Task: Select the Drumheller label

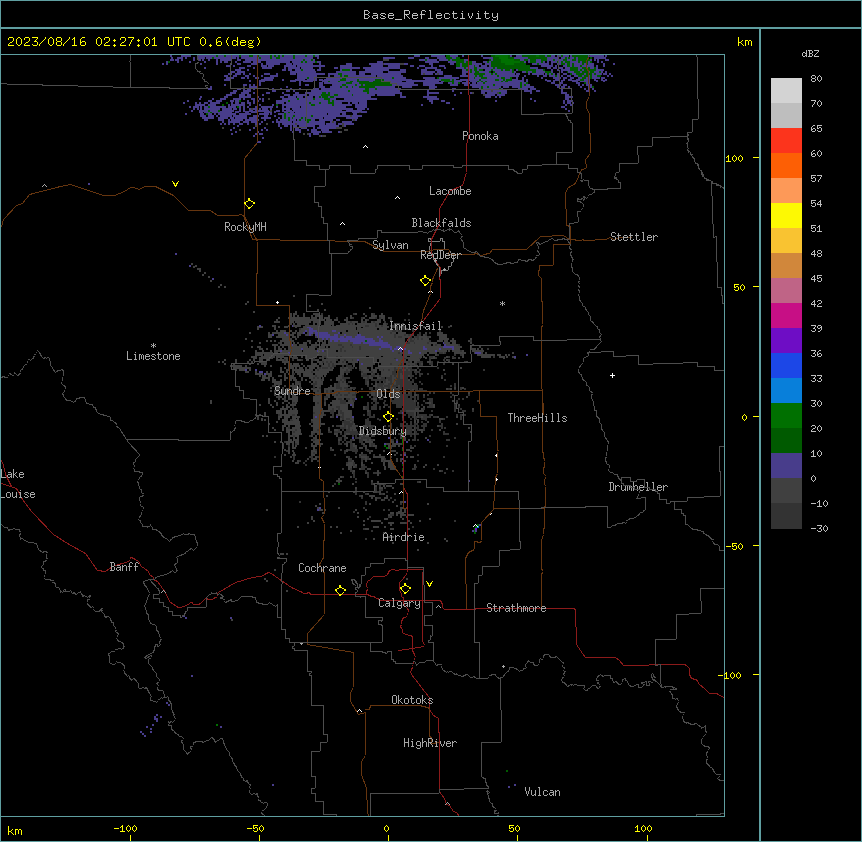Action: 638,487
